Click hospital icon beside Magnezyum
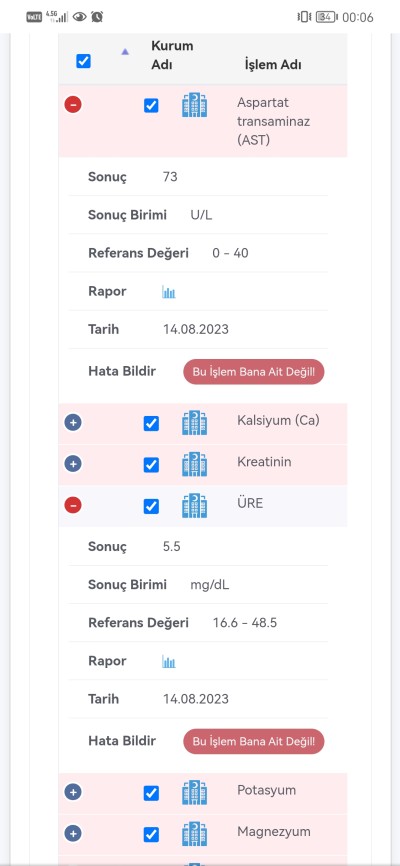 (x=194, y=834)
